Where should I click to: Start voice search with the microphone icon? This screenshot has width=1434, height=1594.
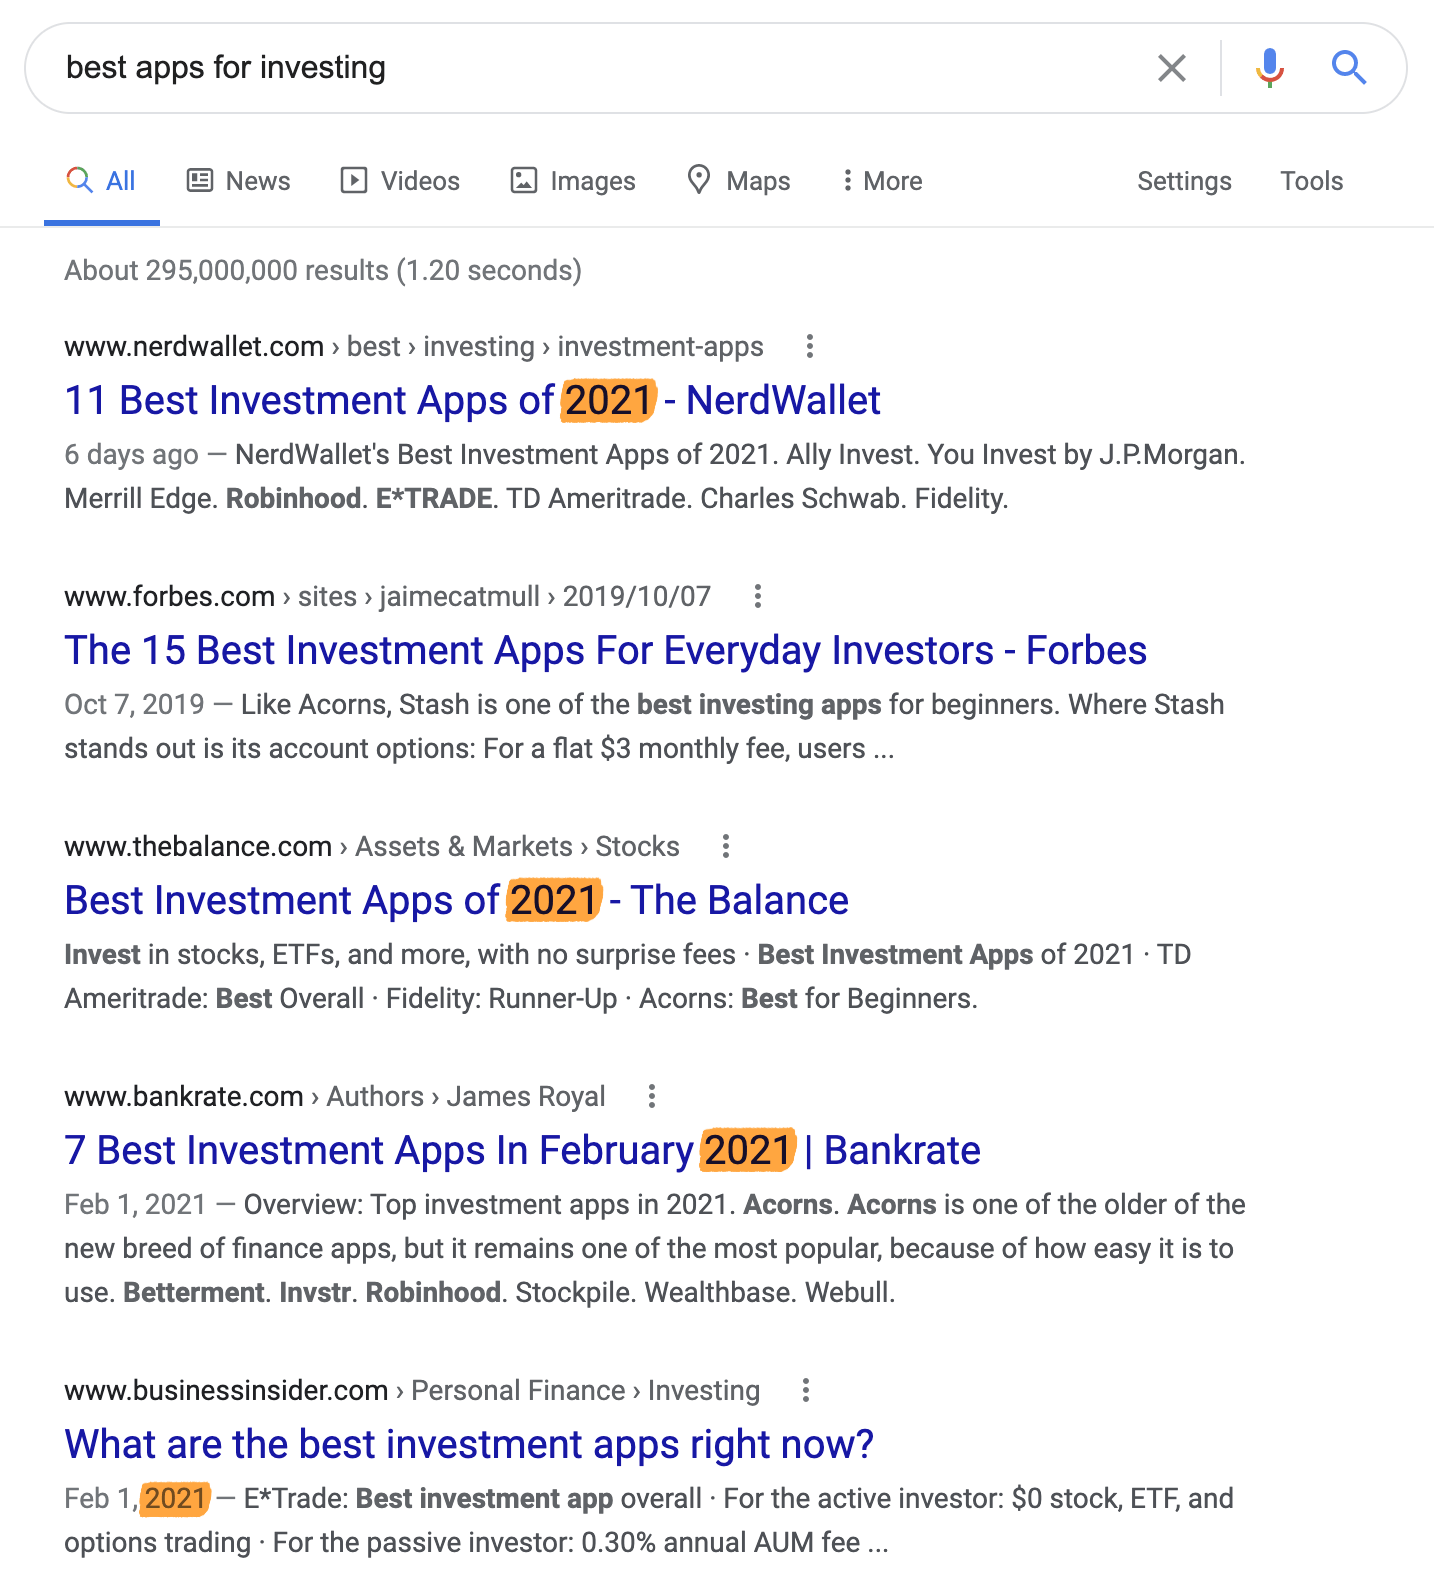(x=1269, y=68)
